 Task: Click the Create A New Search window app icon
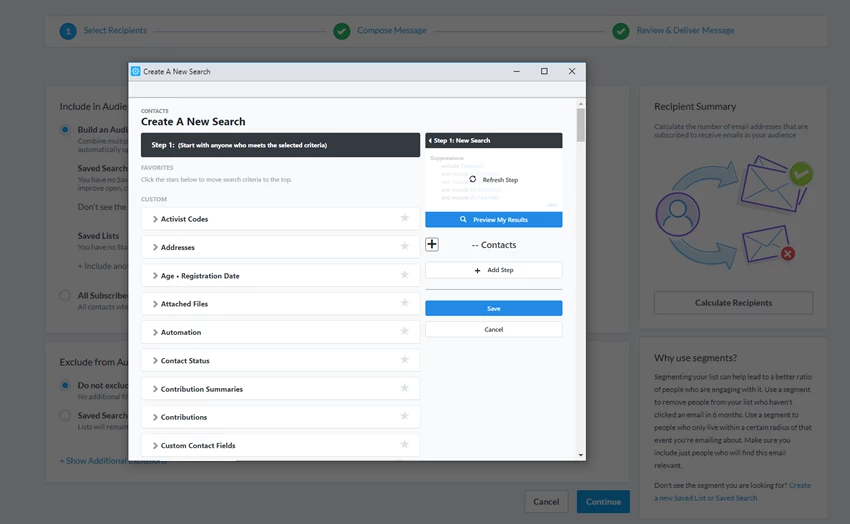(136, 72)
